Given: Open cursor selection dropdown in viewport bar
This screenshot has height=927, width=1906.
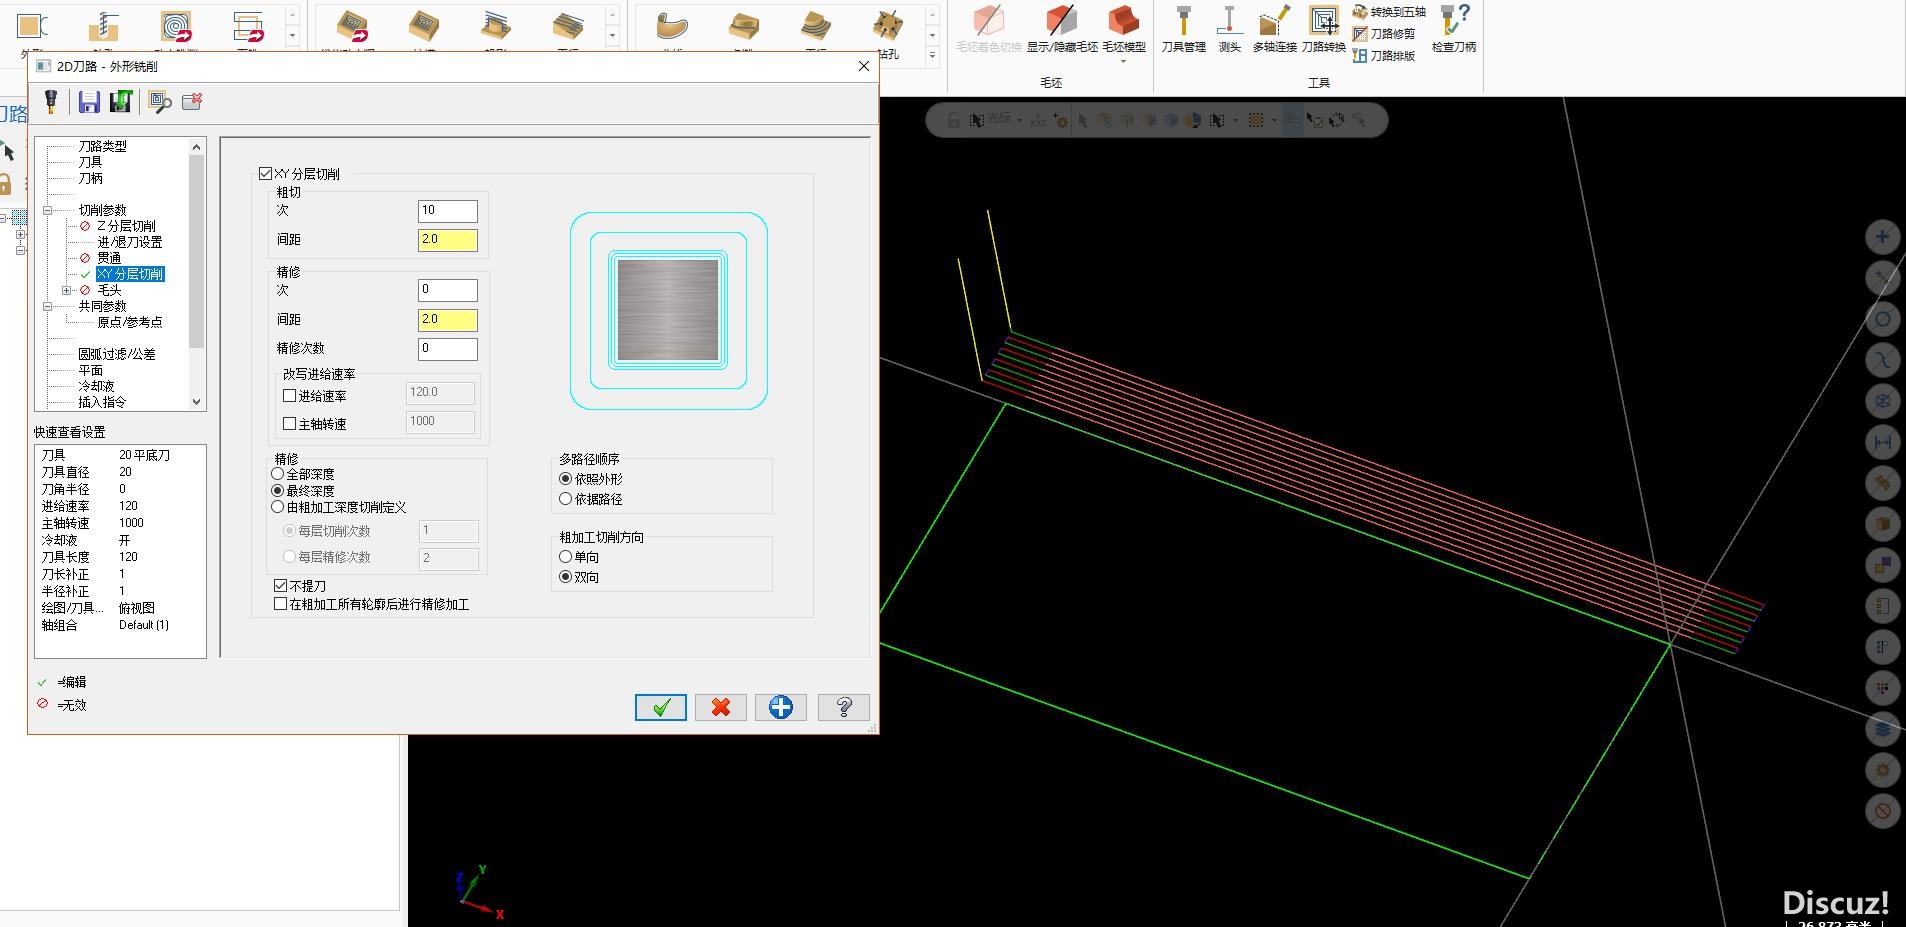Looking at the screenshot, I should pyautogui.click(x=1019, y=120).
